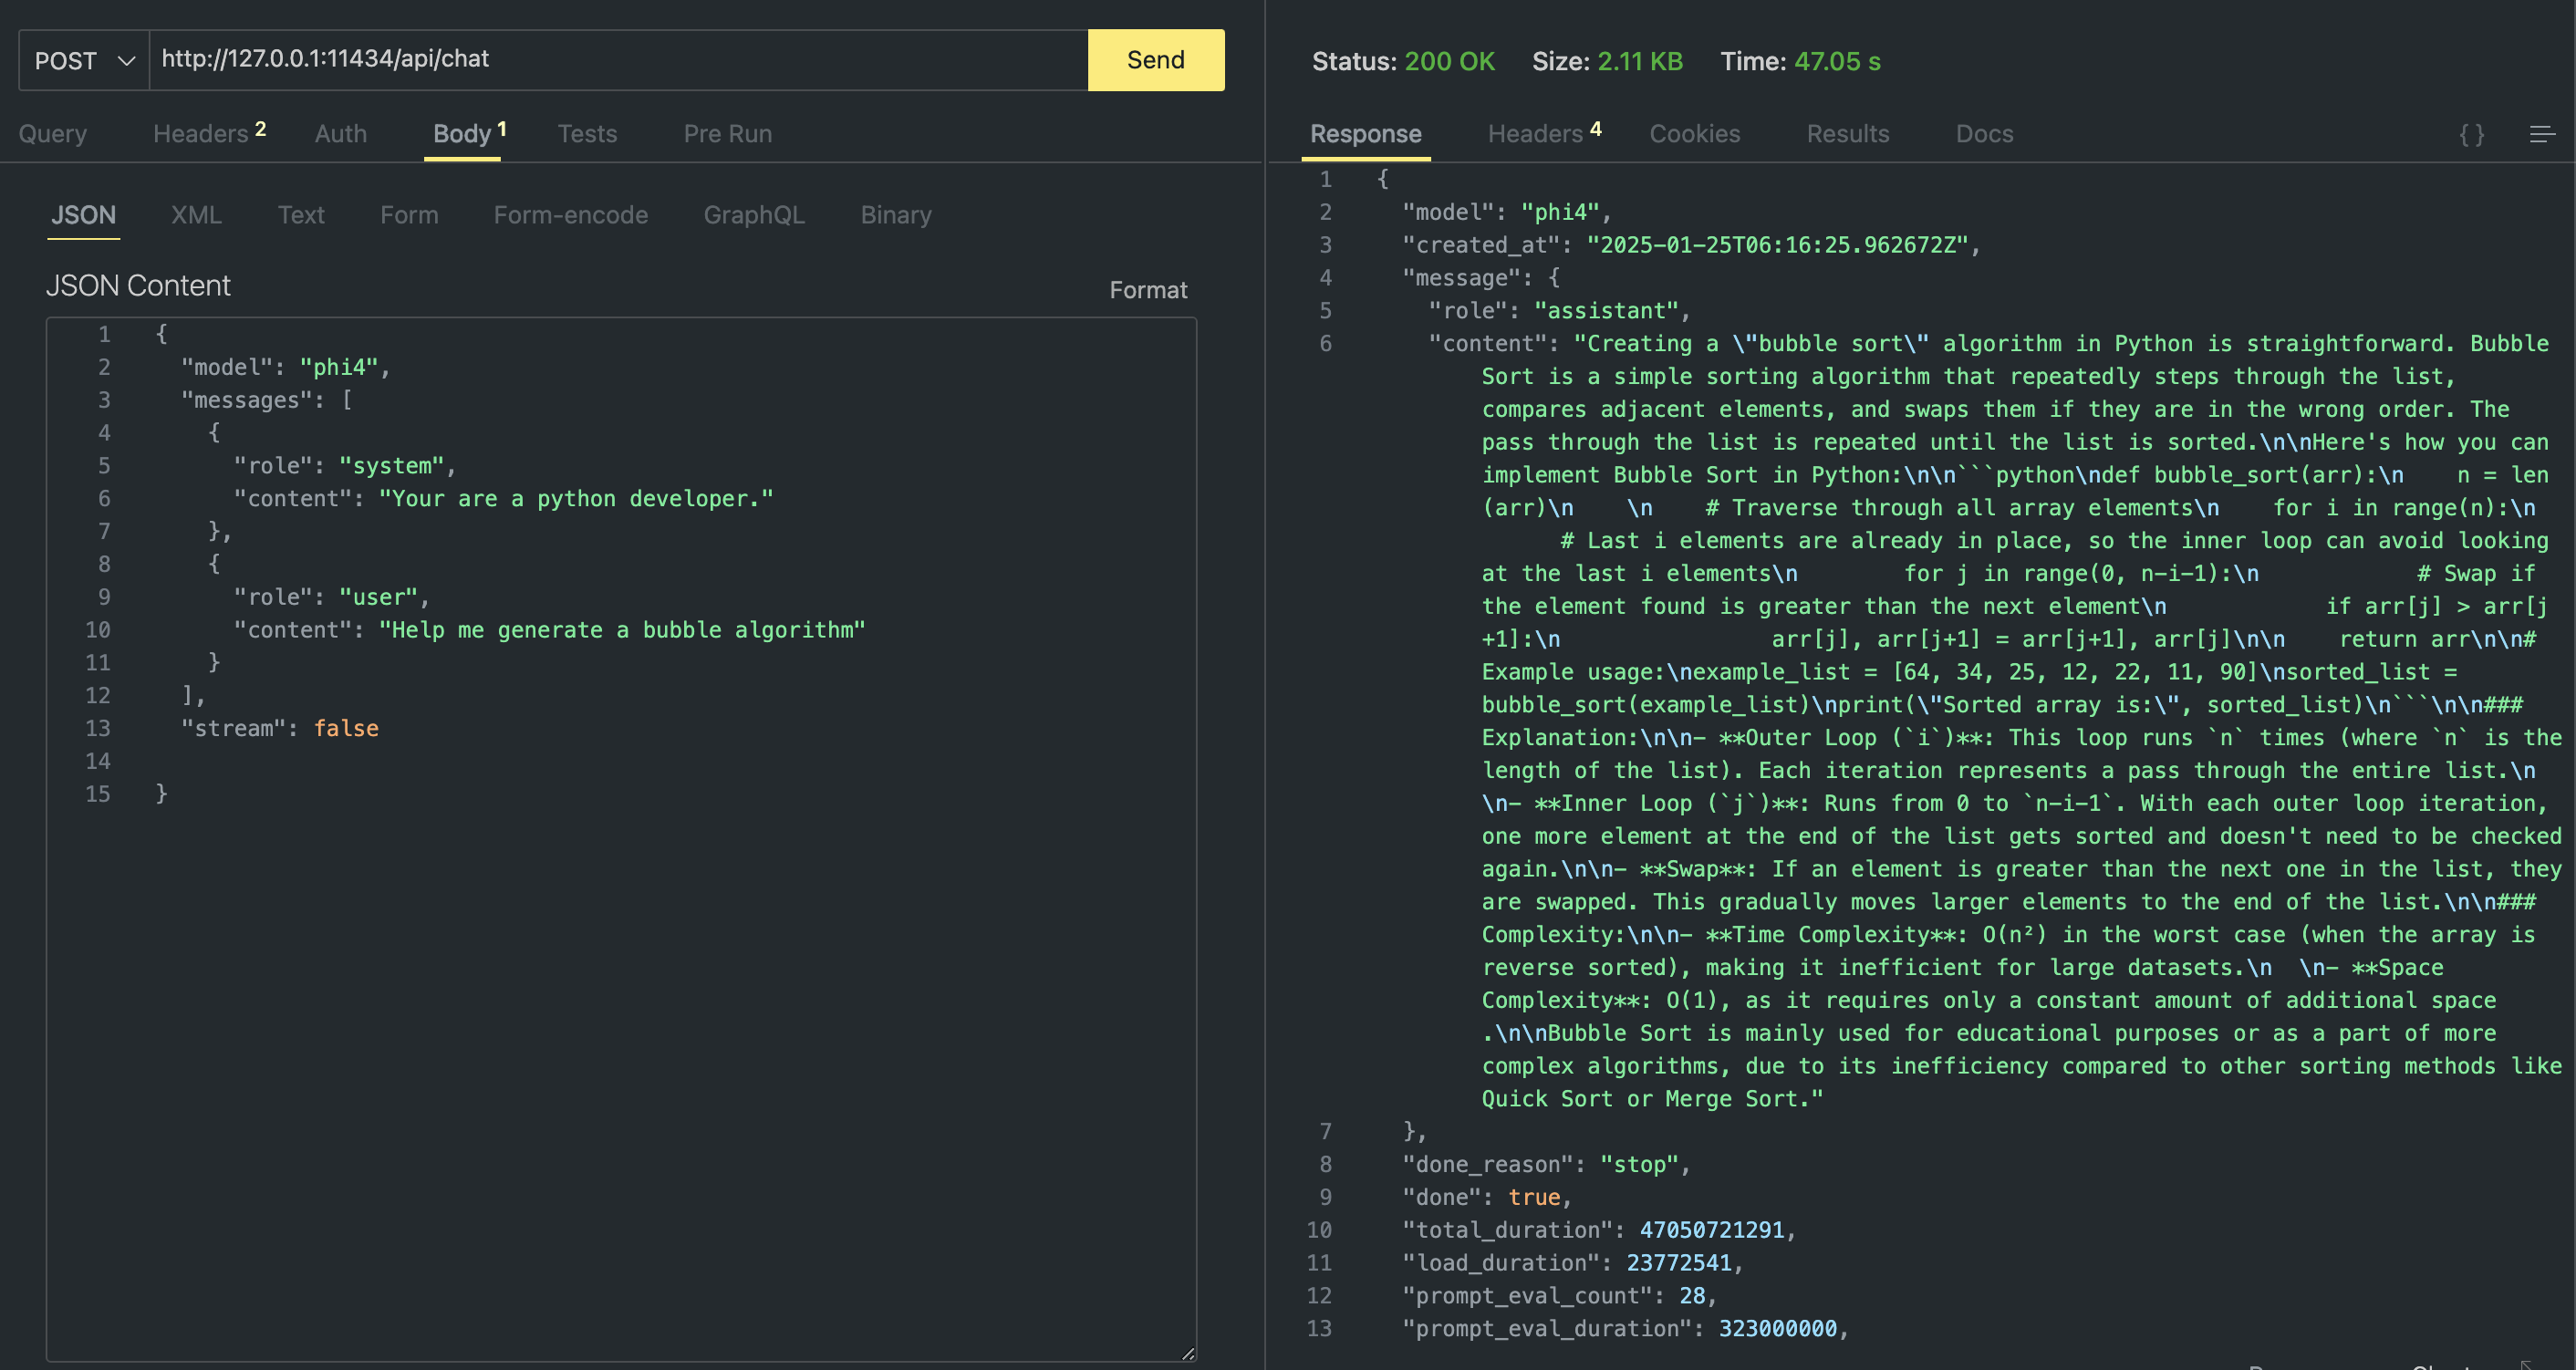Click resize handle of JSON editor
The width and height of the screenshot is (2576, 1370).
(x=1188, y=1353)
